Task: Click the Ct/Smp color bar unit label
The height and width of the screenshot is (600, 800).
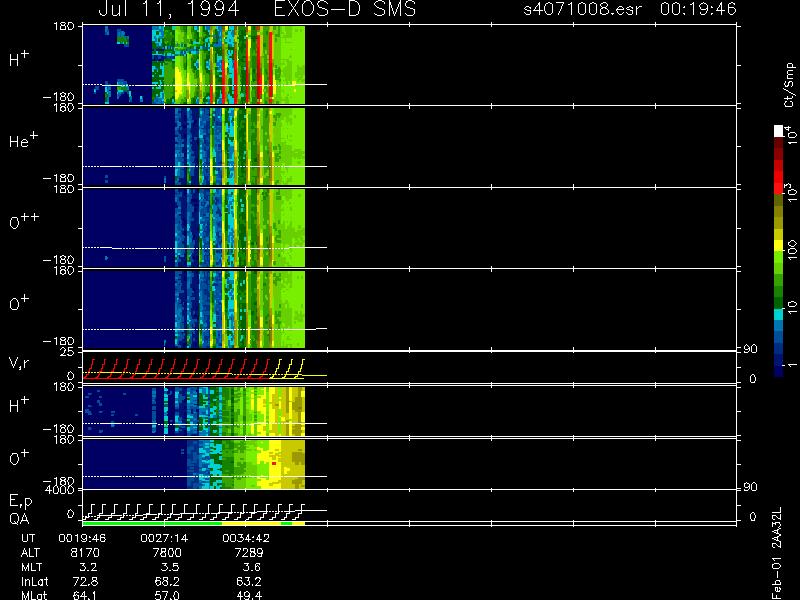Action: [x=789, y=85]
